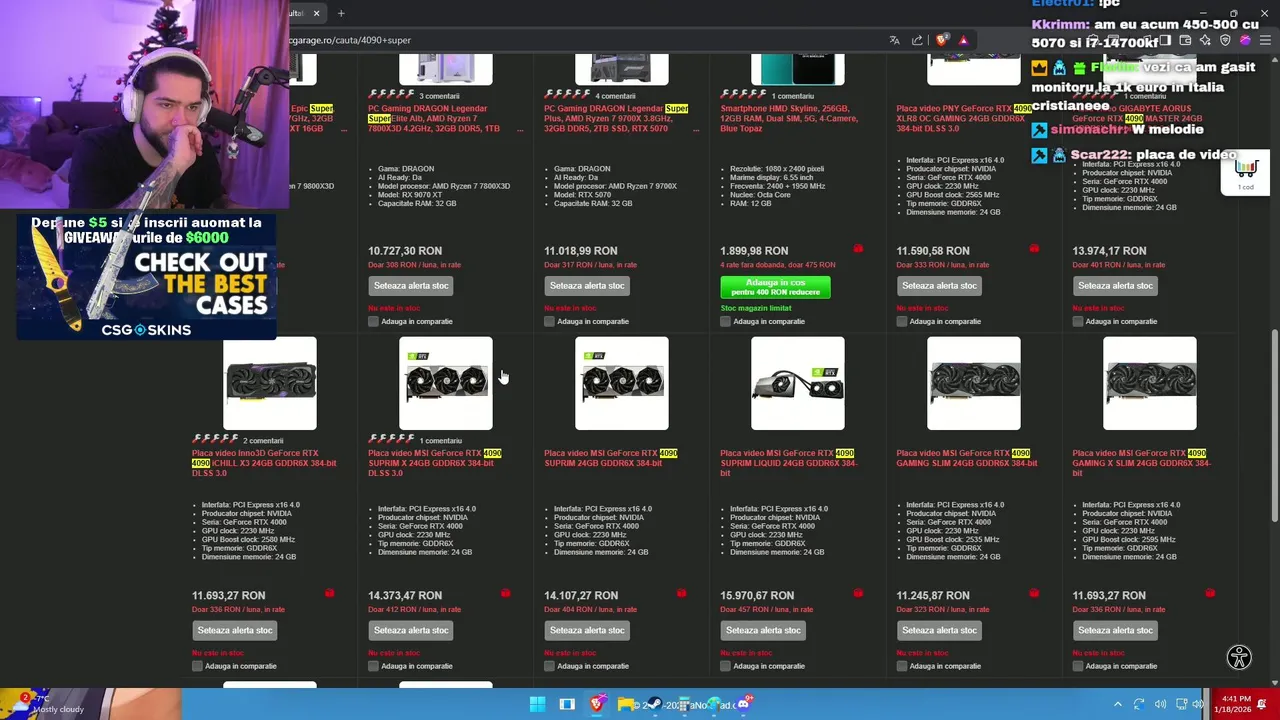Open the 2 comentarii reviews link
The image size is (1280, 720).
263,441
